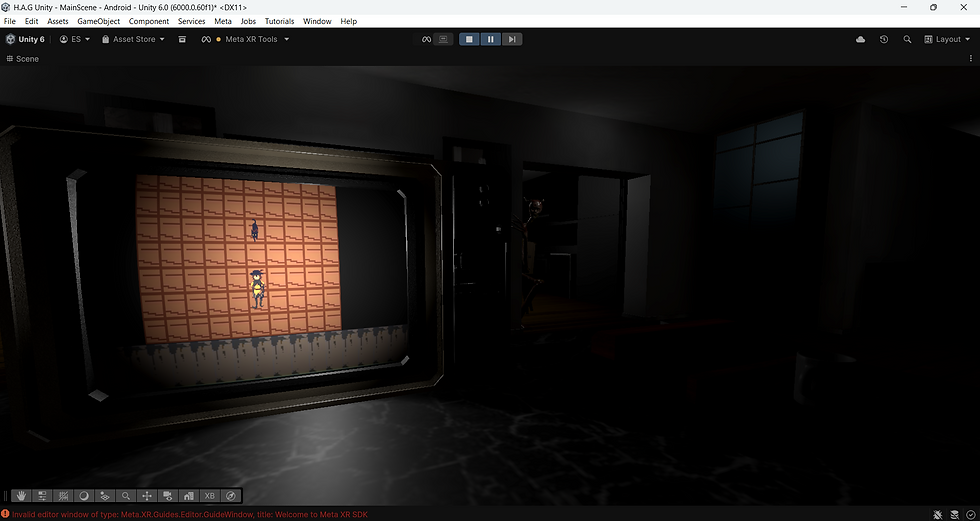Open the undo history icon
This screenshot has height=521, width=980.
[x=884, y=39]
